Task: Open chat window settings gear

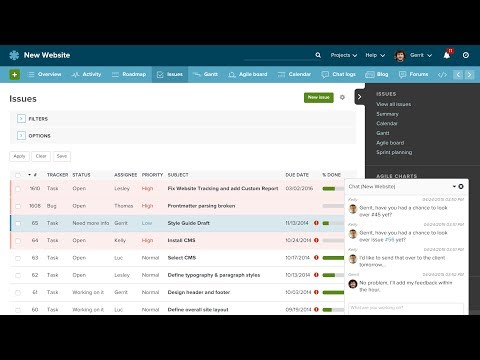Action: coord(461,186)
